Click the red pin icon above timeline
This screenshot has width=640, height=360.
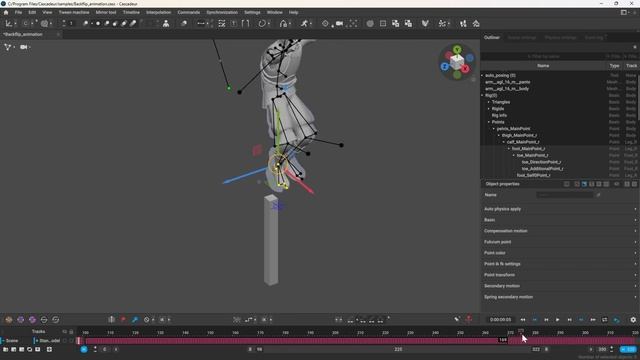(x=123, y=320)
